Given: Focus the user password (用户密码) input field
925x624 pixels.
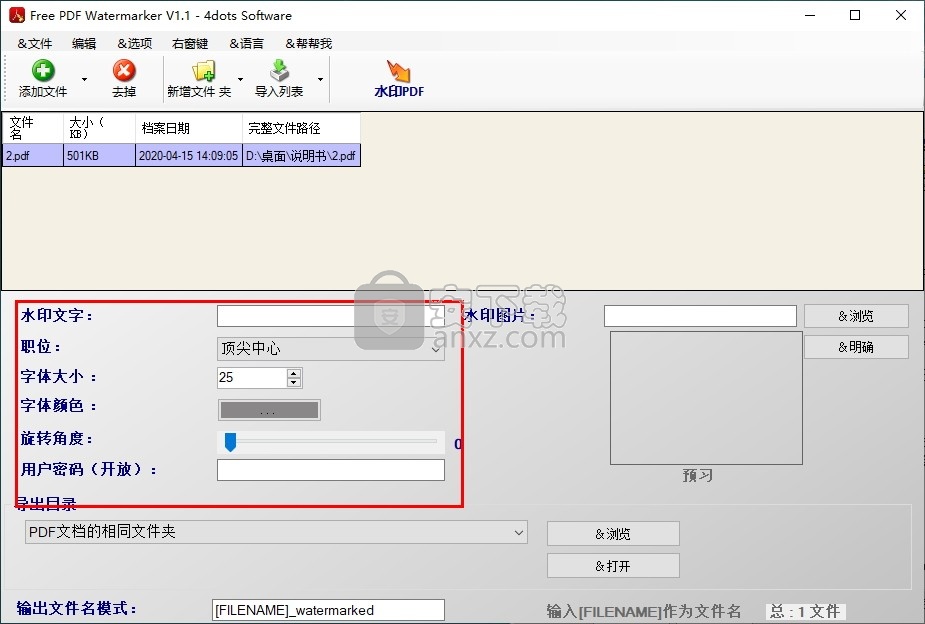Looking at the screenshot, I should 330,470.
